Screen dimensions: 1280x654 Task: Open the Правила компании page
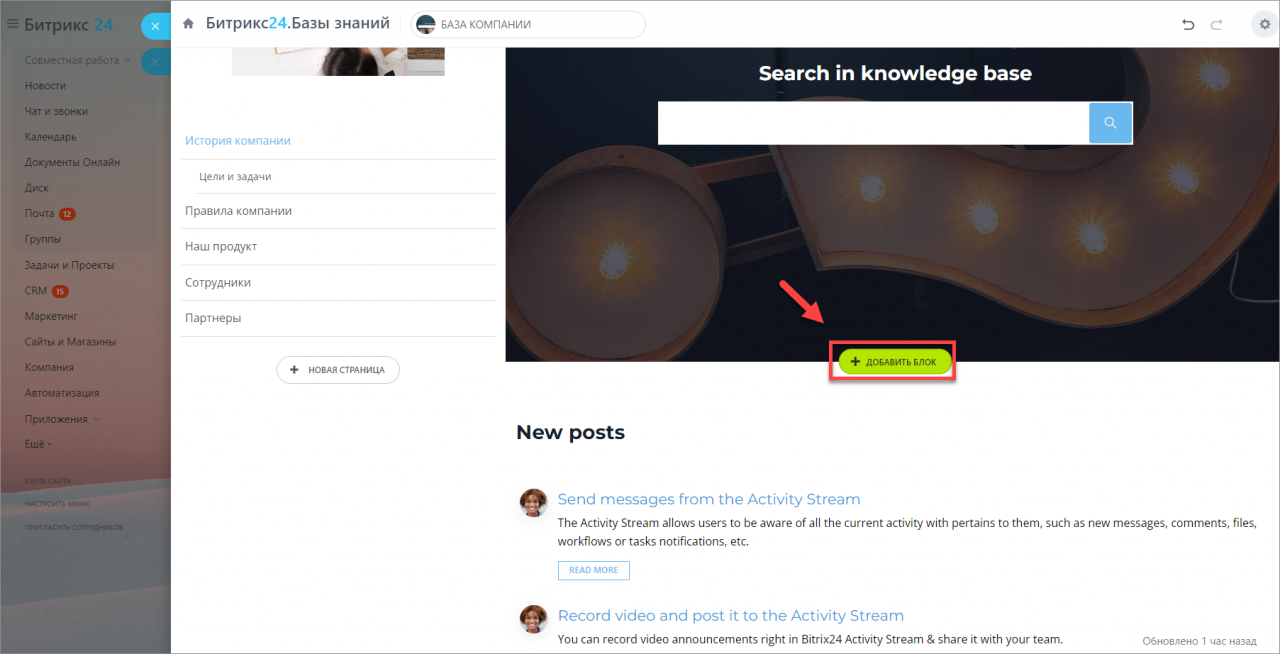click(238, 211)
